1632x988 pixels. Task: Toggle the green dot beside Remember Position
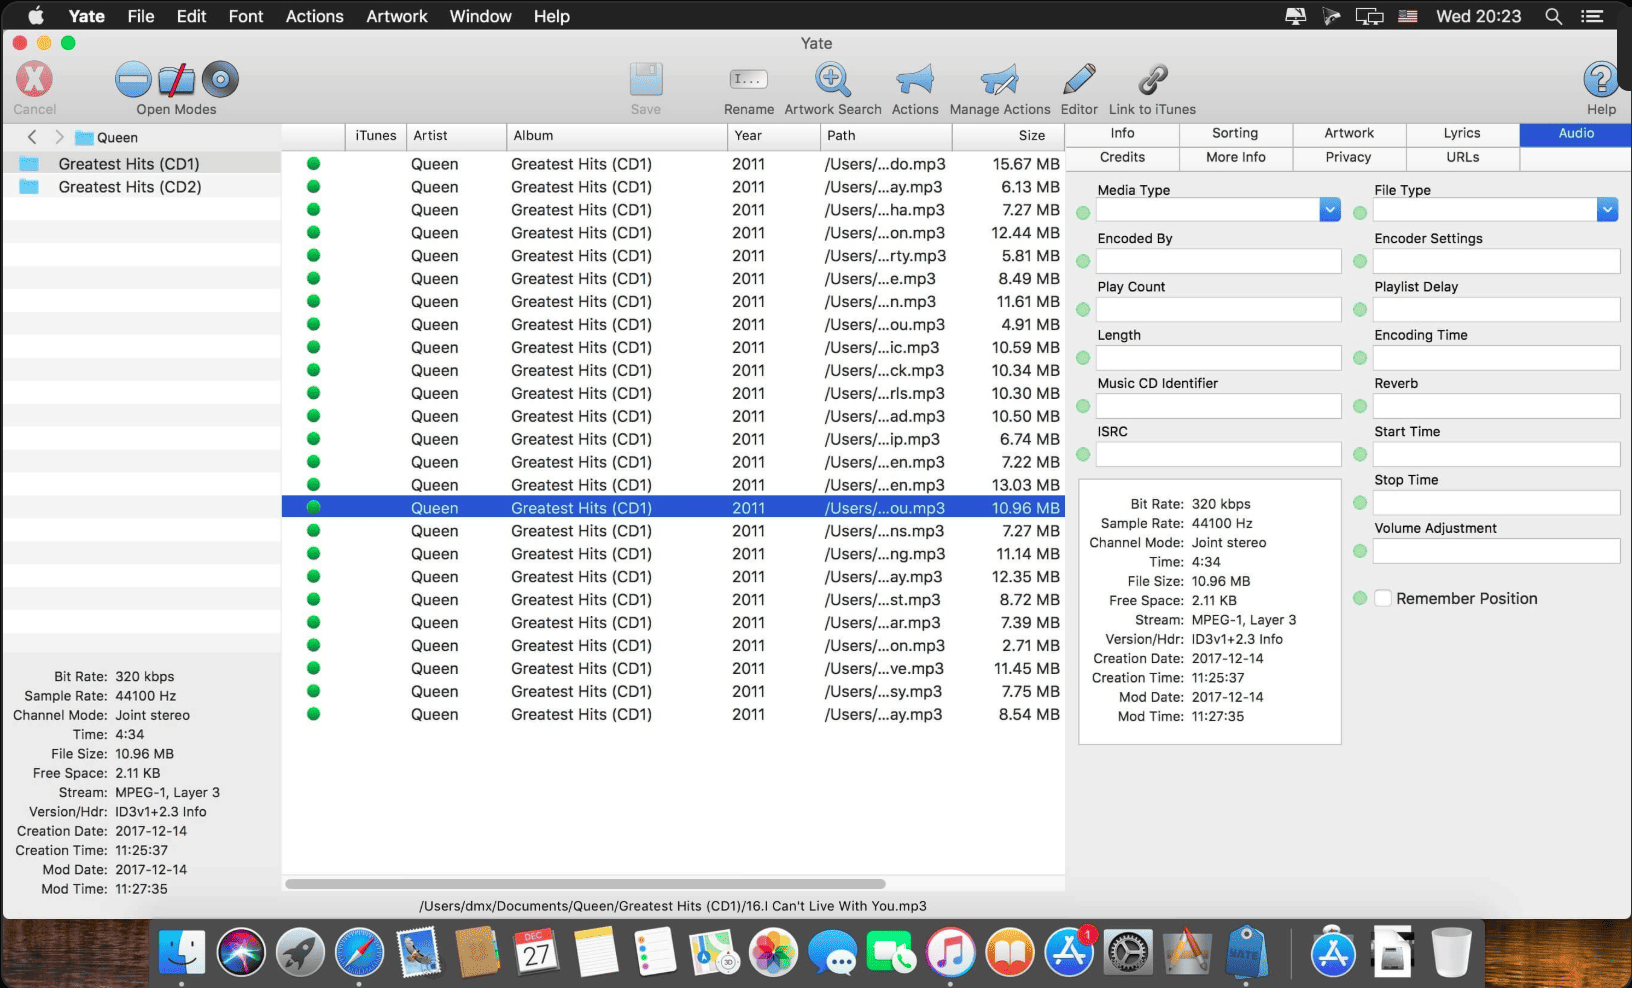tap(1360, 598)
